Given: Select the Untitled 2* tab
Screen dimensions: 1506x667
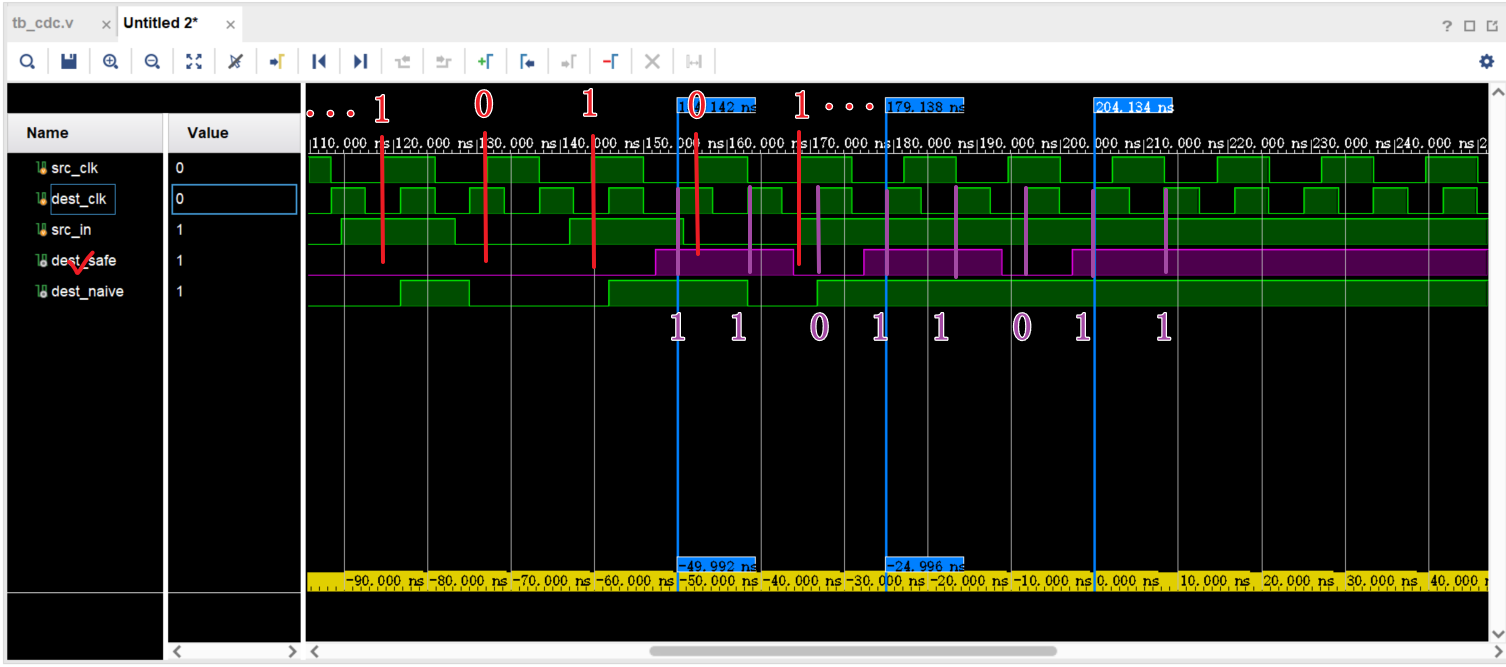Looking at the screenshot, I should click(161, 23).
